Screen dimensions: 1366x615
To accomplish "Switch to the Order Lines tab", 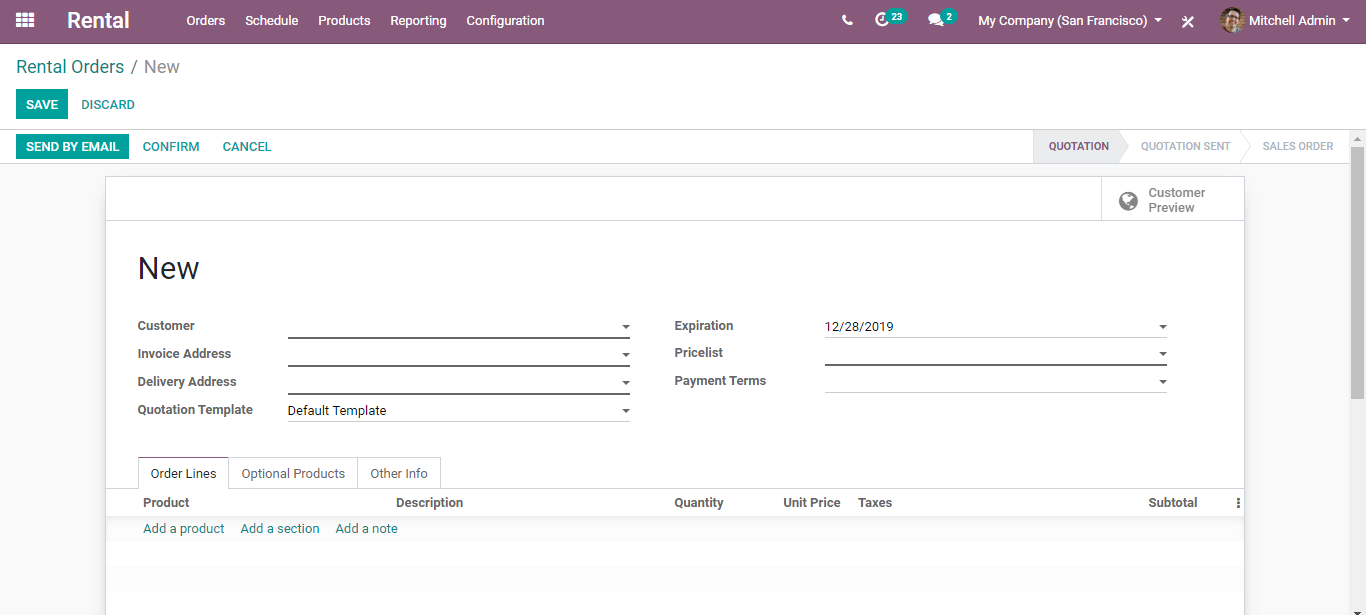I will pyautogui.click(x=184, y=473).
